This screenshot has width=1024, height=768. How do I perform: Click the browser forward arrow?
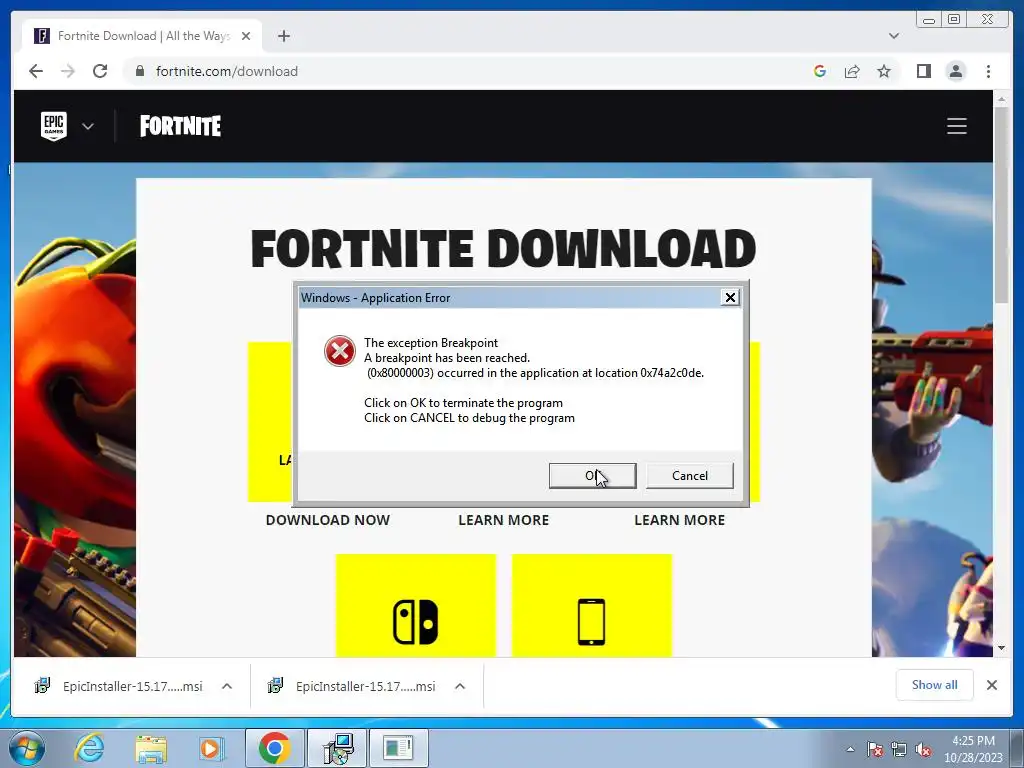[x=68, y=71]
